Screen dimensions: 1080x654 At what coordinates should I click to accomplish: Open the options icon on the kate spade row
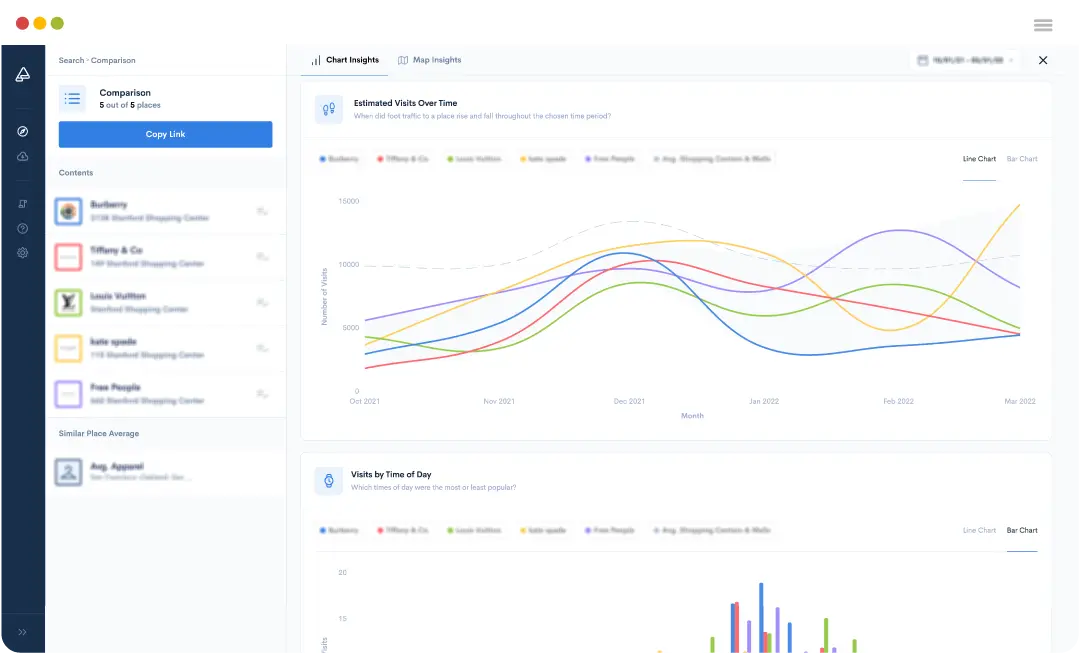point(262,348)
